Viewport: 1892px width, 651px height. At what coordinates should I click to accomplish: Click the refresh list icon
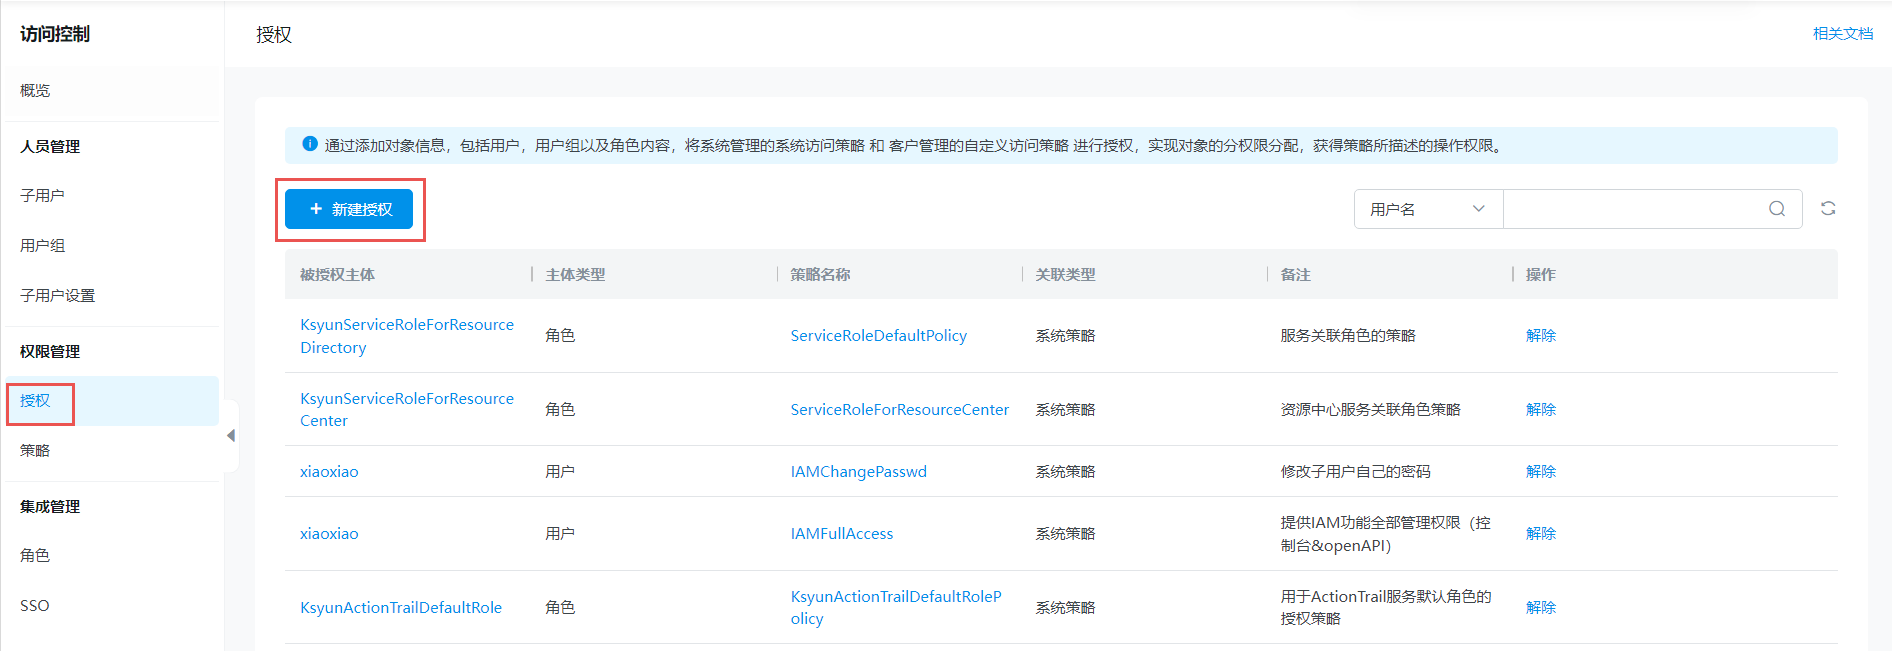pos(1827,209)
